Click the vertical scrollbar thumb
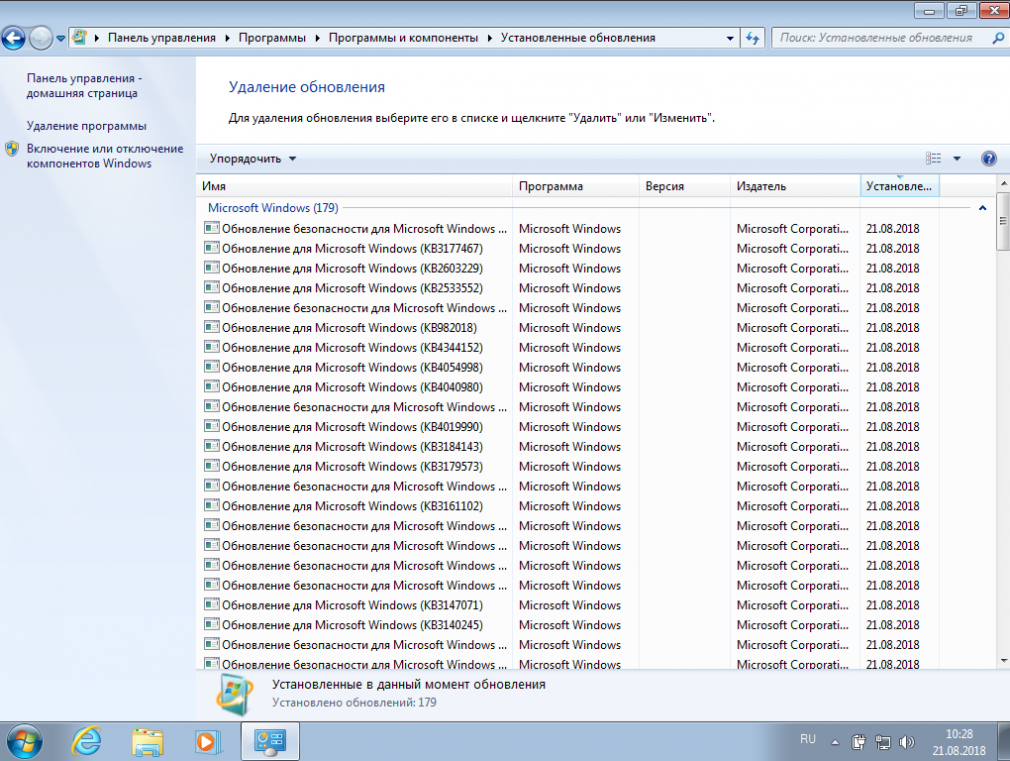Image resolution: width=1010 pixels, height=761 pixels. 1003,221
